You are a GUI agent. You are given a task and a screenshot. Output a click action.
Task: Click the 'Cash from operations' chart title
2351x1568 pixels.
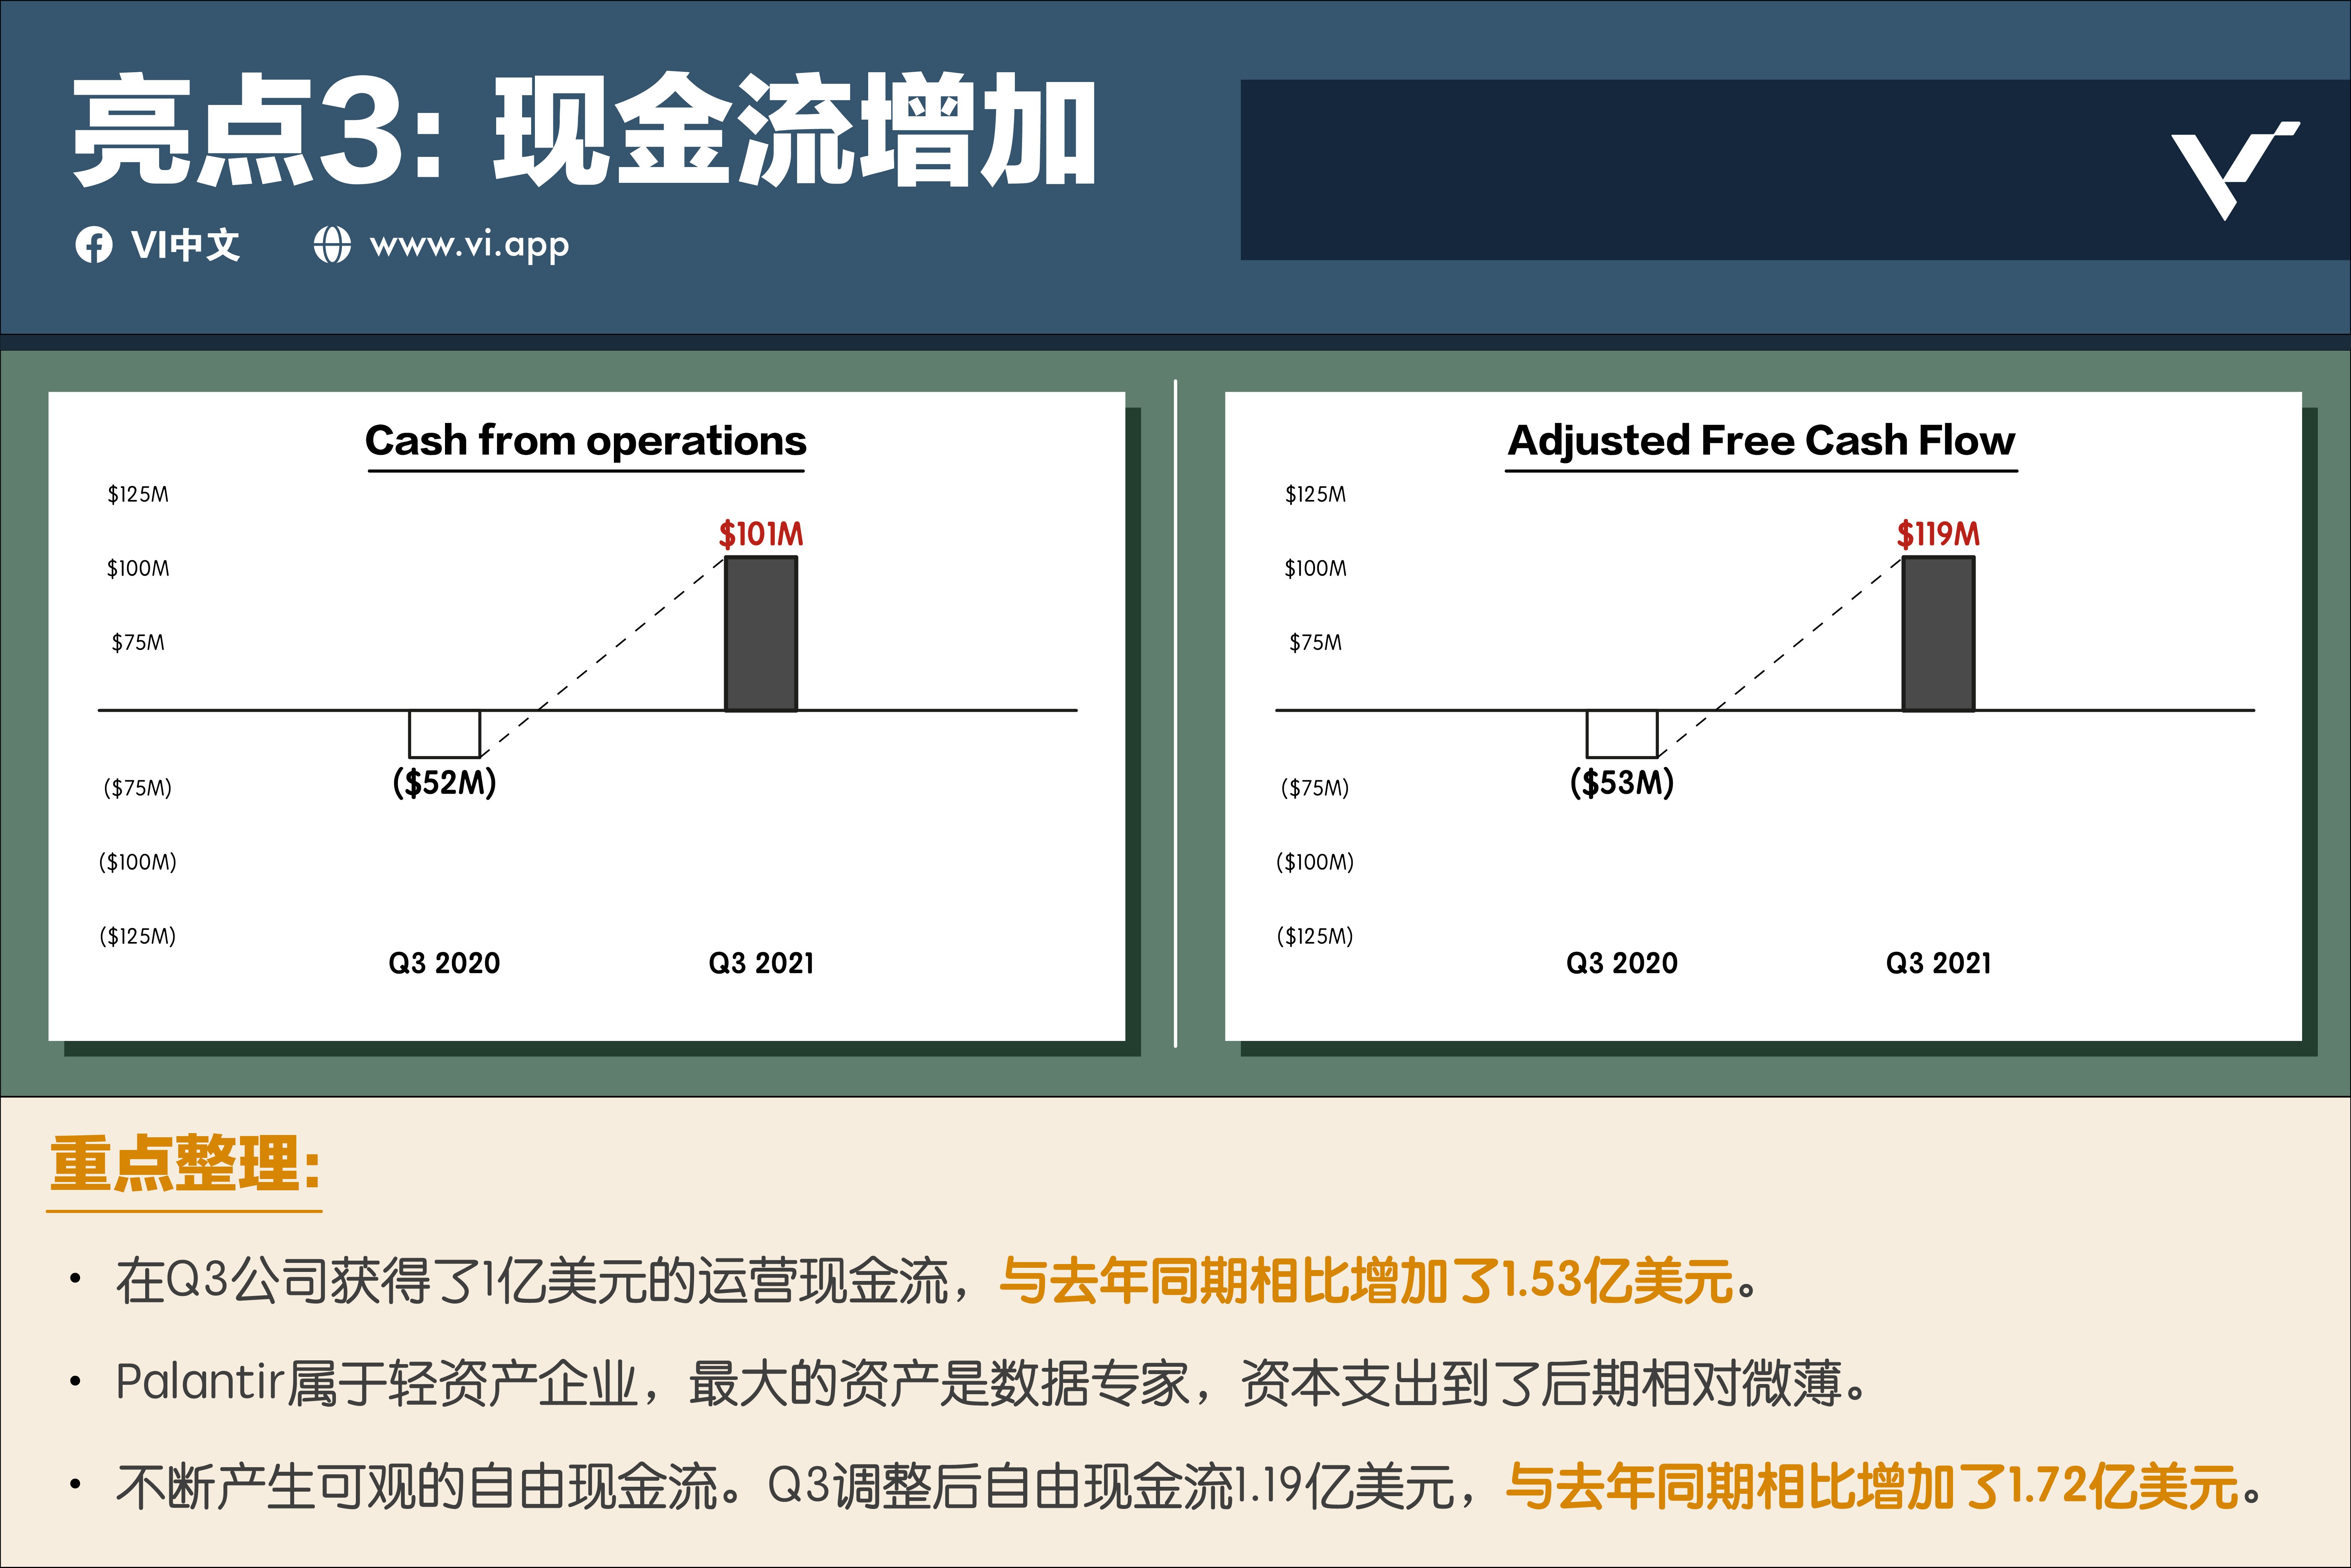point(586,441)
